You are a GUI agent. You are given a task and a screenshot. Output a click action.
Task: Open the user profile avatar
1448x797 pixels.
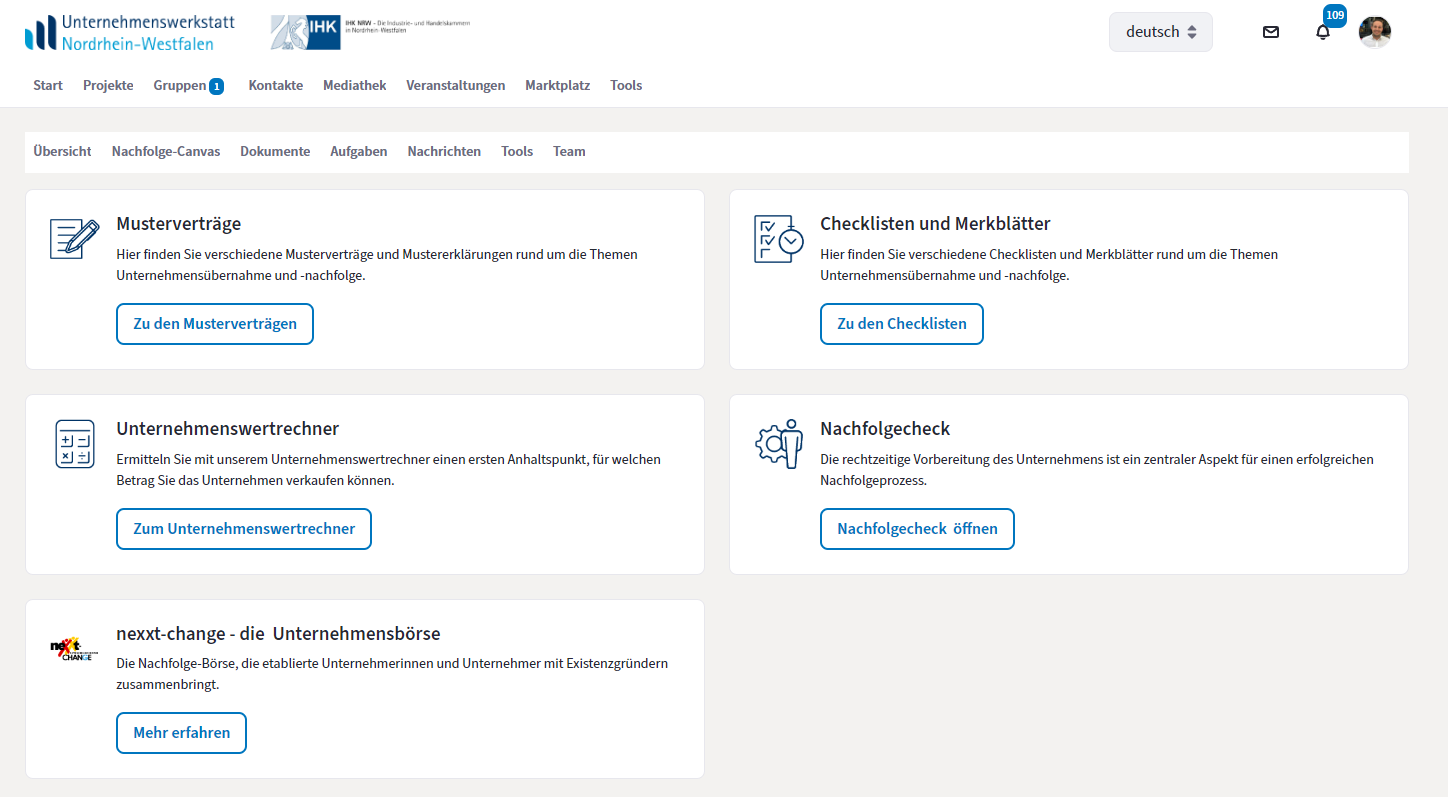tap(1375, 32)
